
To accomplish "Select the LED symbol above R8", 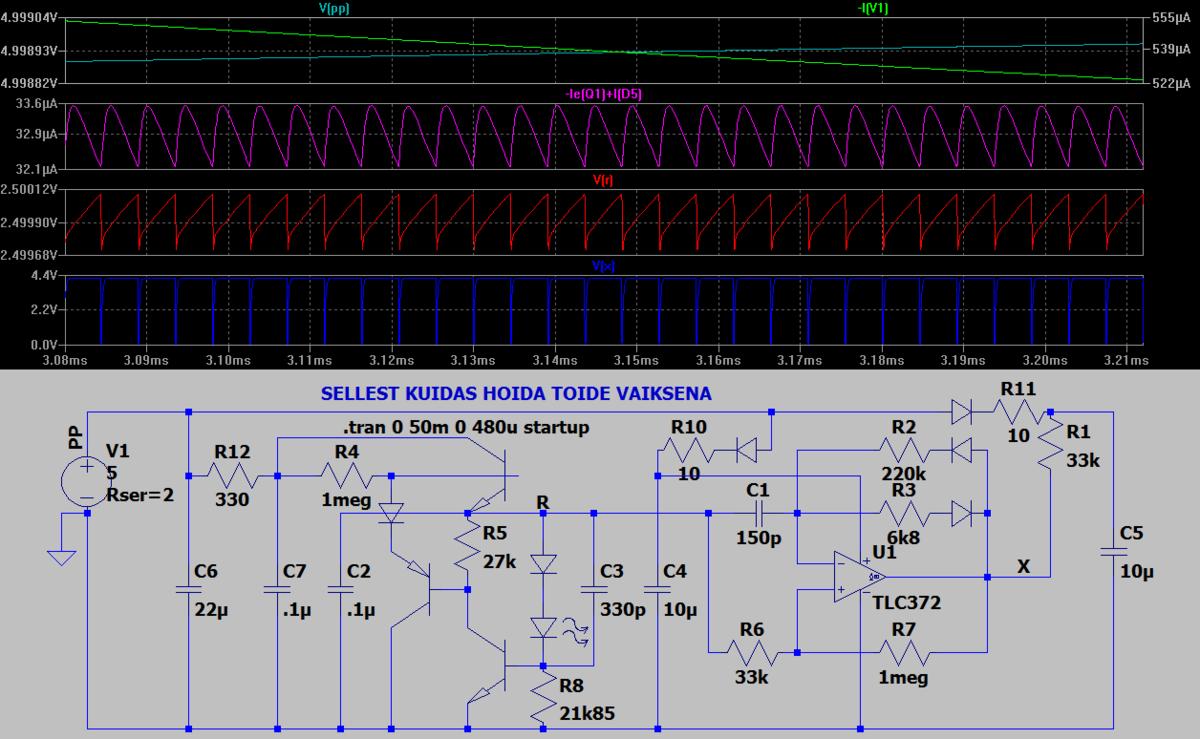I will point(543,627).
